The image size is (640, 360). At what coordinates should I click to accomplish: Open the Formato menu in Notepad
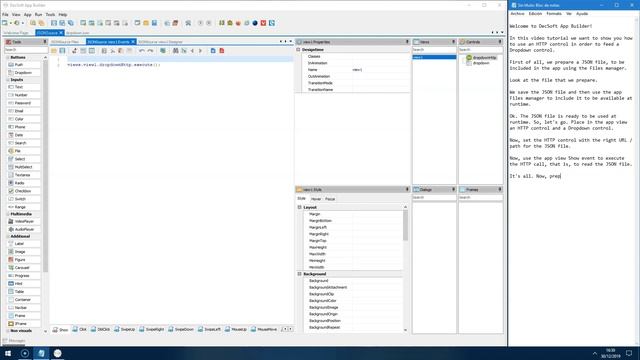tap(553, 13)
